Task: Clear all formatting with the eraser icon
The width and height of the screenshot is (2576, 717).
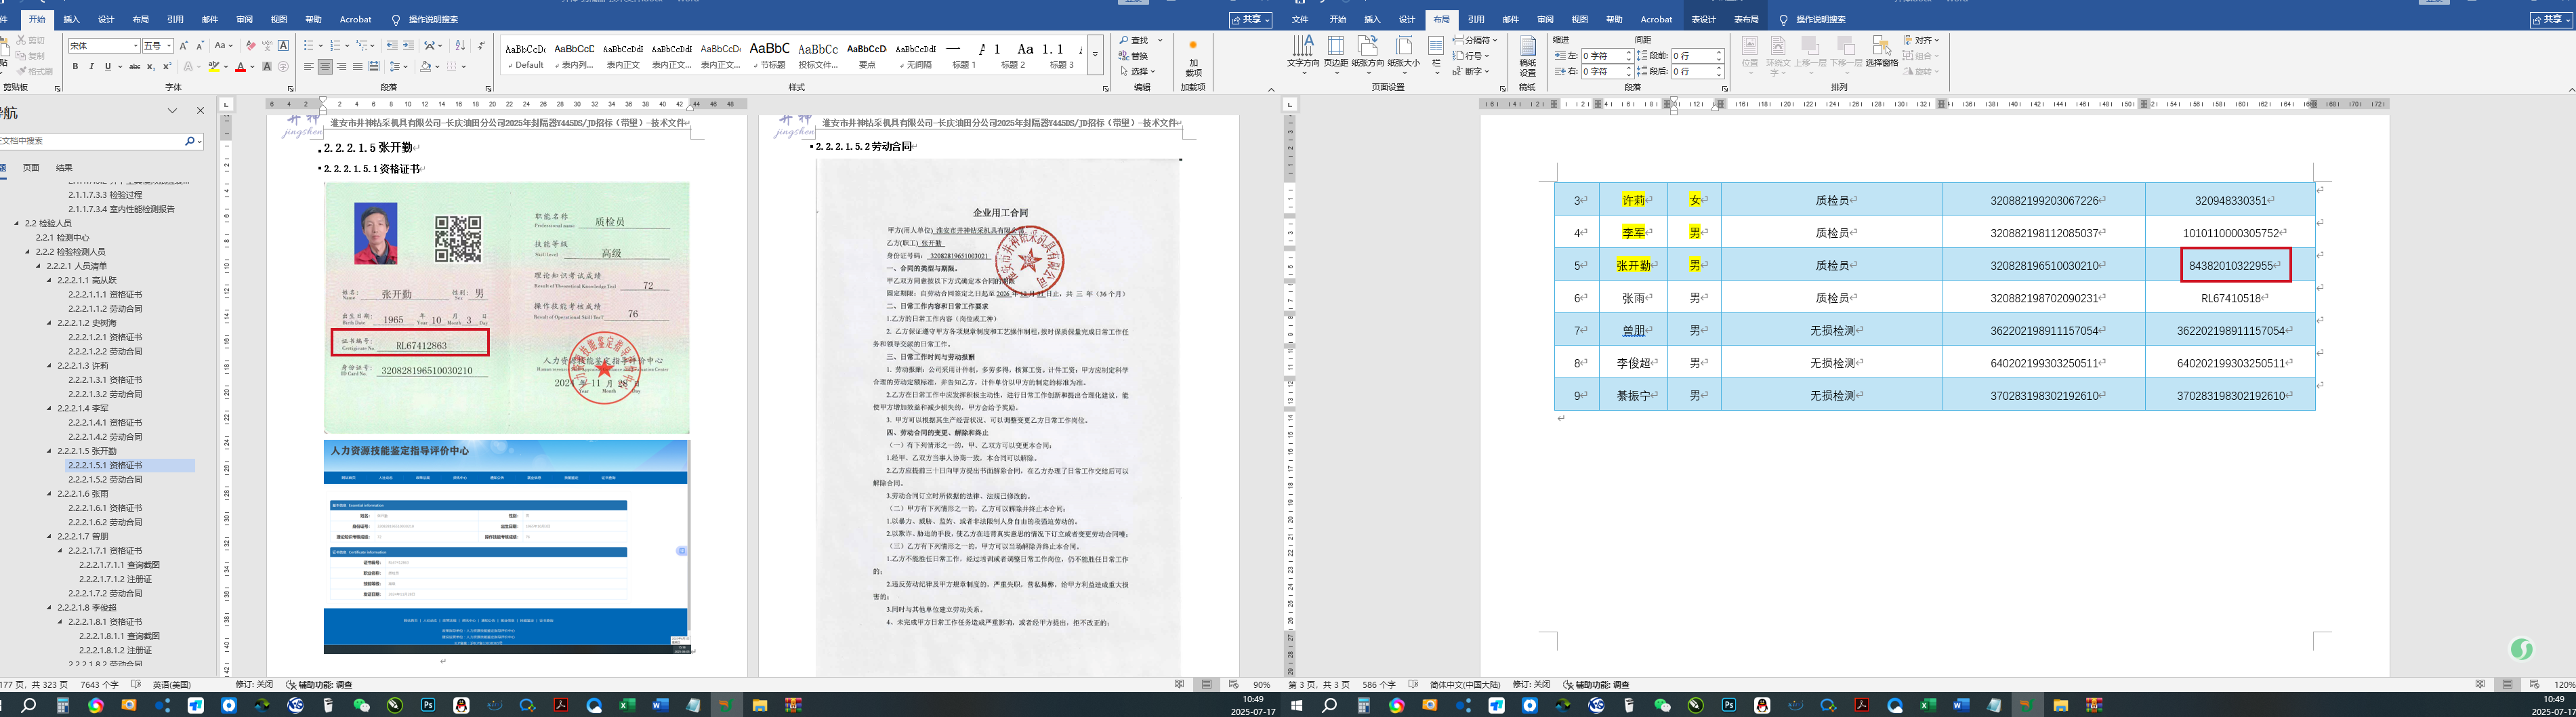Action: (x=251, y=46)
